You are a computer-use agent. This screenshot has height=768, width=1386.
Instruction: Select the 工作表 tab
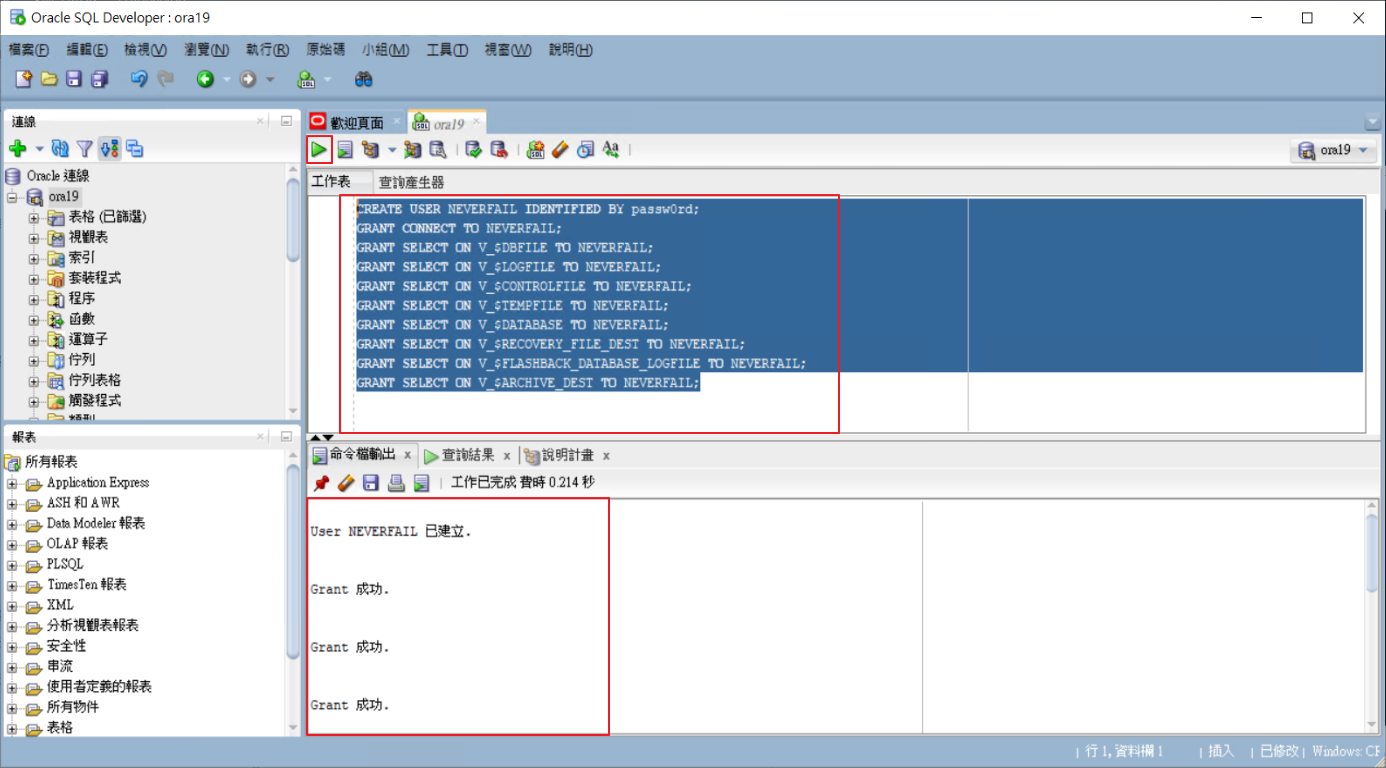click(x=331, y=181)
